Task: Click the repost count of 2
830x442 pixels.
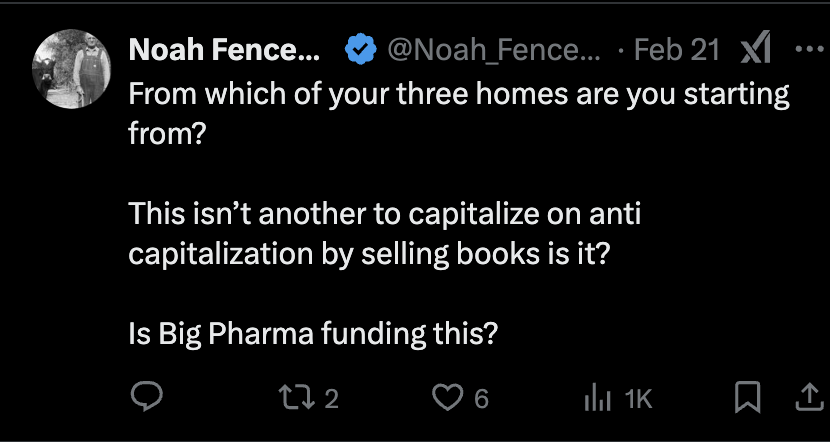Action: tap(333, 399)
